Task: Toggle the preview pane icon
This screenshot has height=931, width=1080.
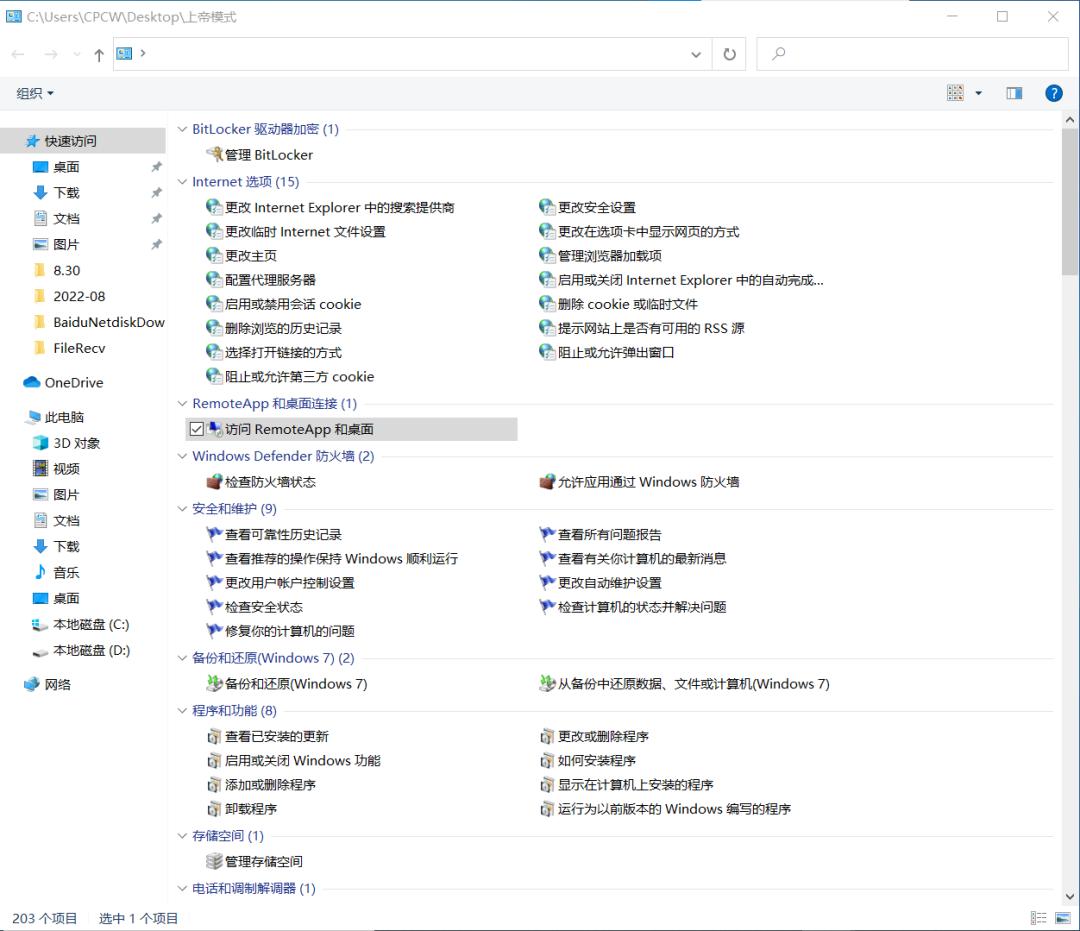Action: pyautogui.click(x=1014, y=93)
